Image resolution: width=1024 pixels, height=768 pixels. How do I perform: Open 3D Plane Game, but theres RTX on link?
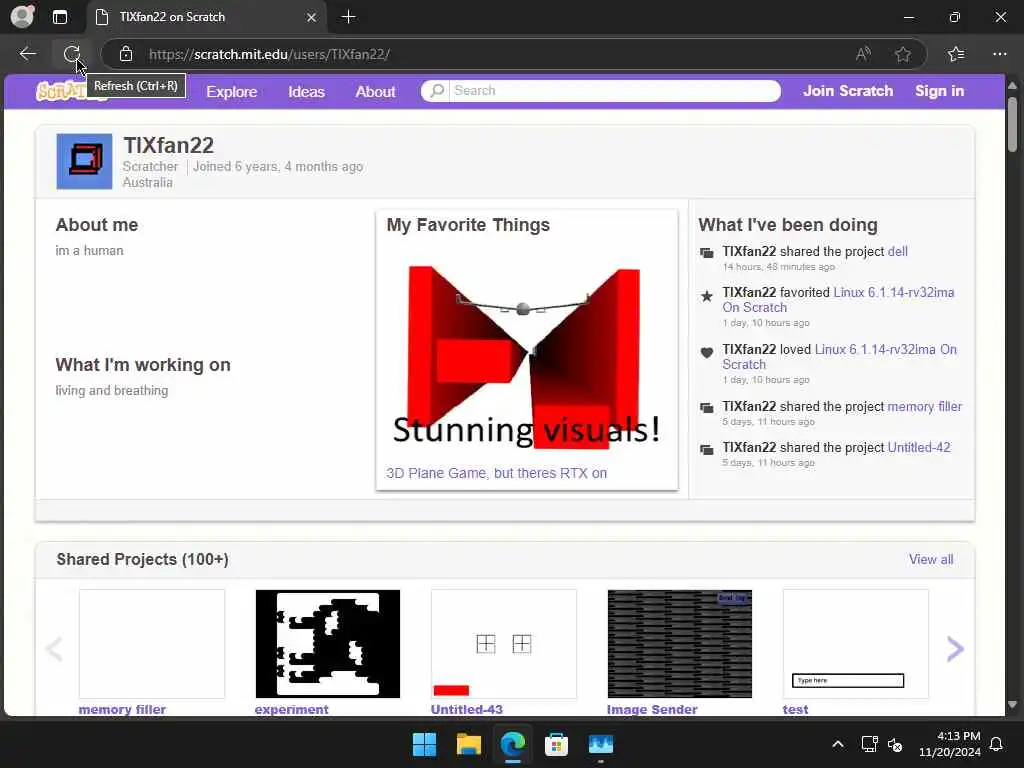[x=496, y=473]
